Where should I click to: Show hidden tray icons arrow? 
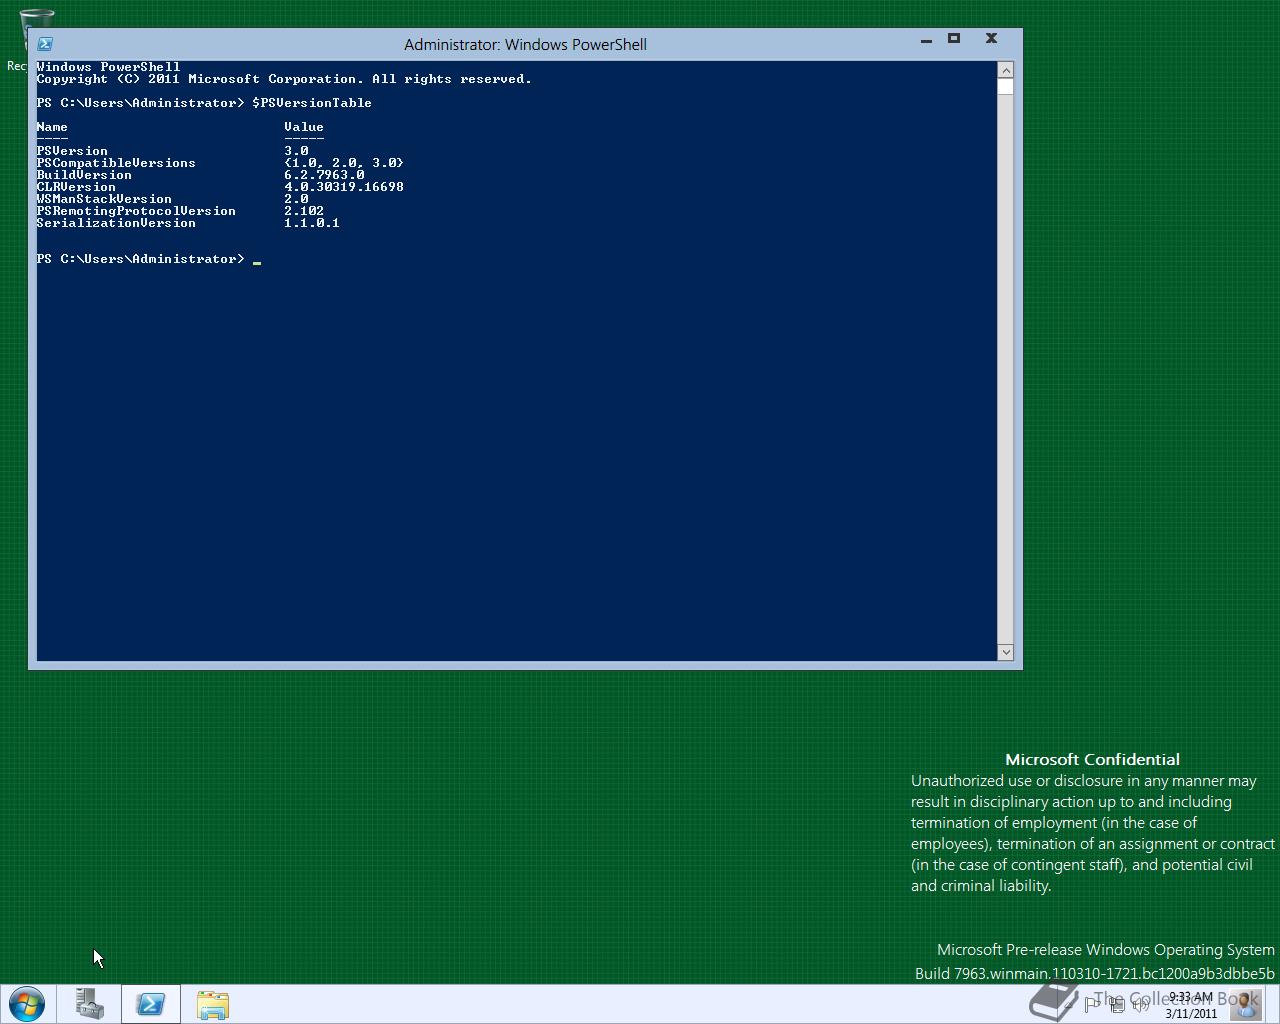tap(1069, 1005)
